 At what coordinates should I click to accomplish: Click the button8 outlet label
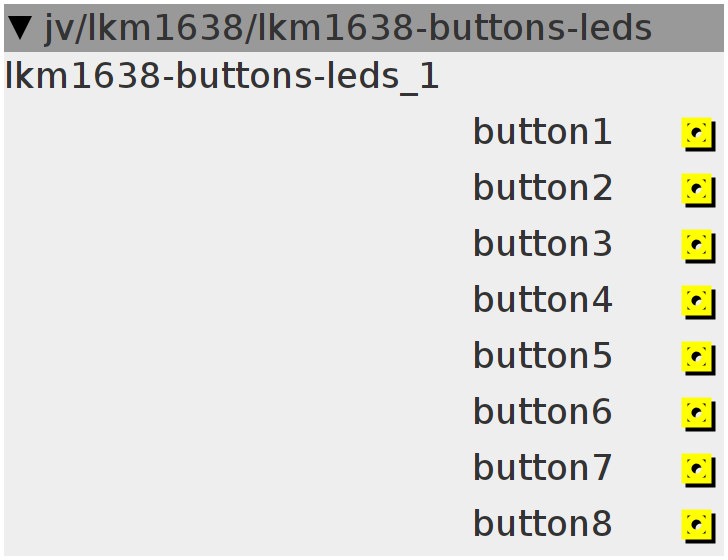[x=542, y=524]
